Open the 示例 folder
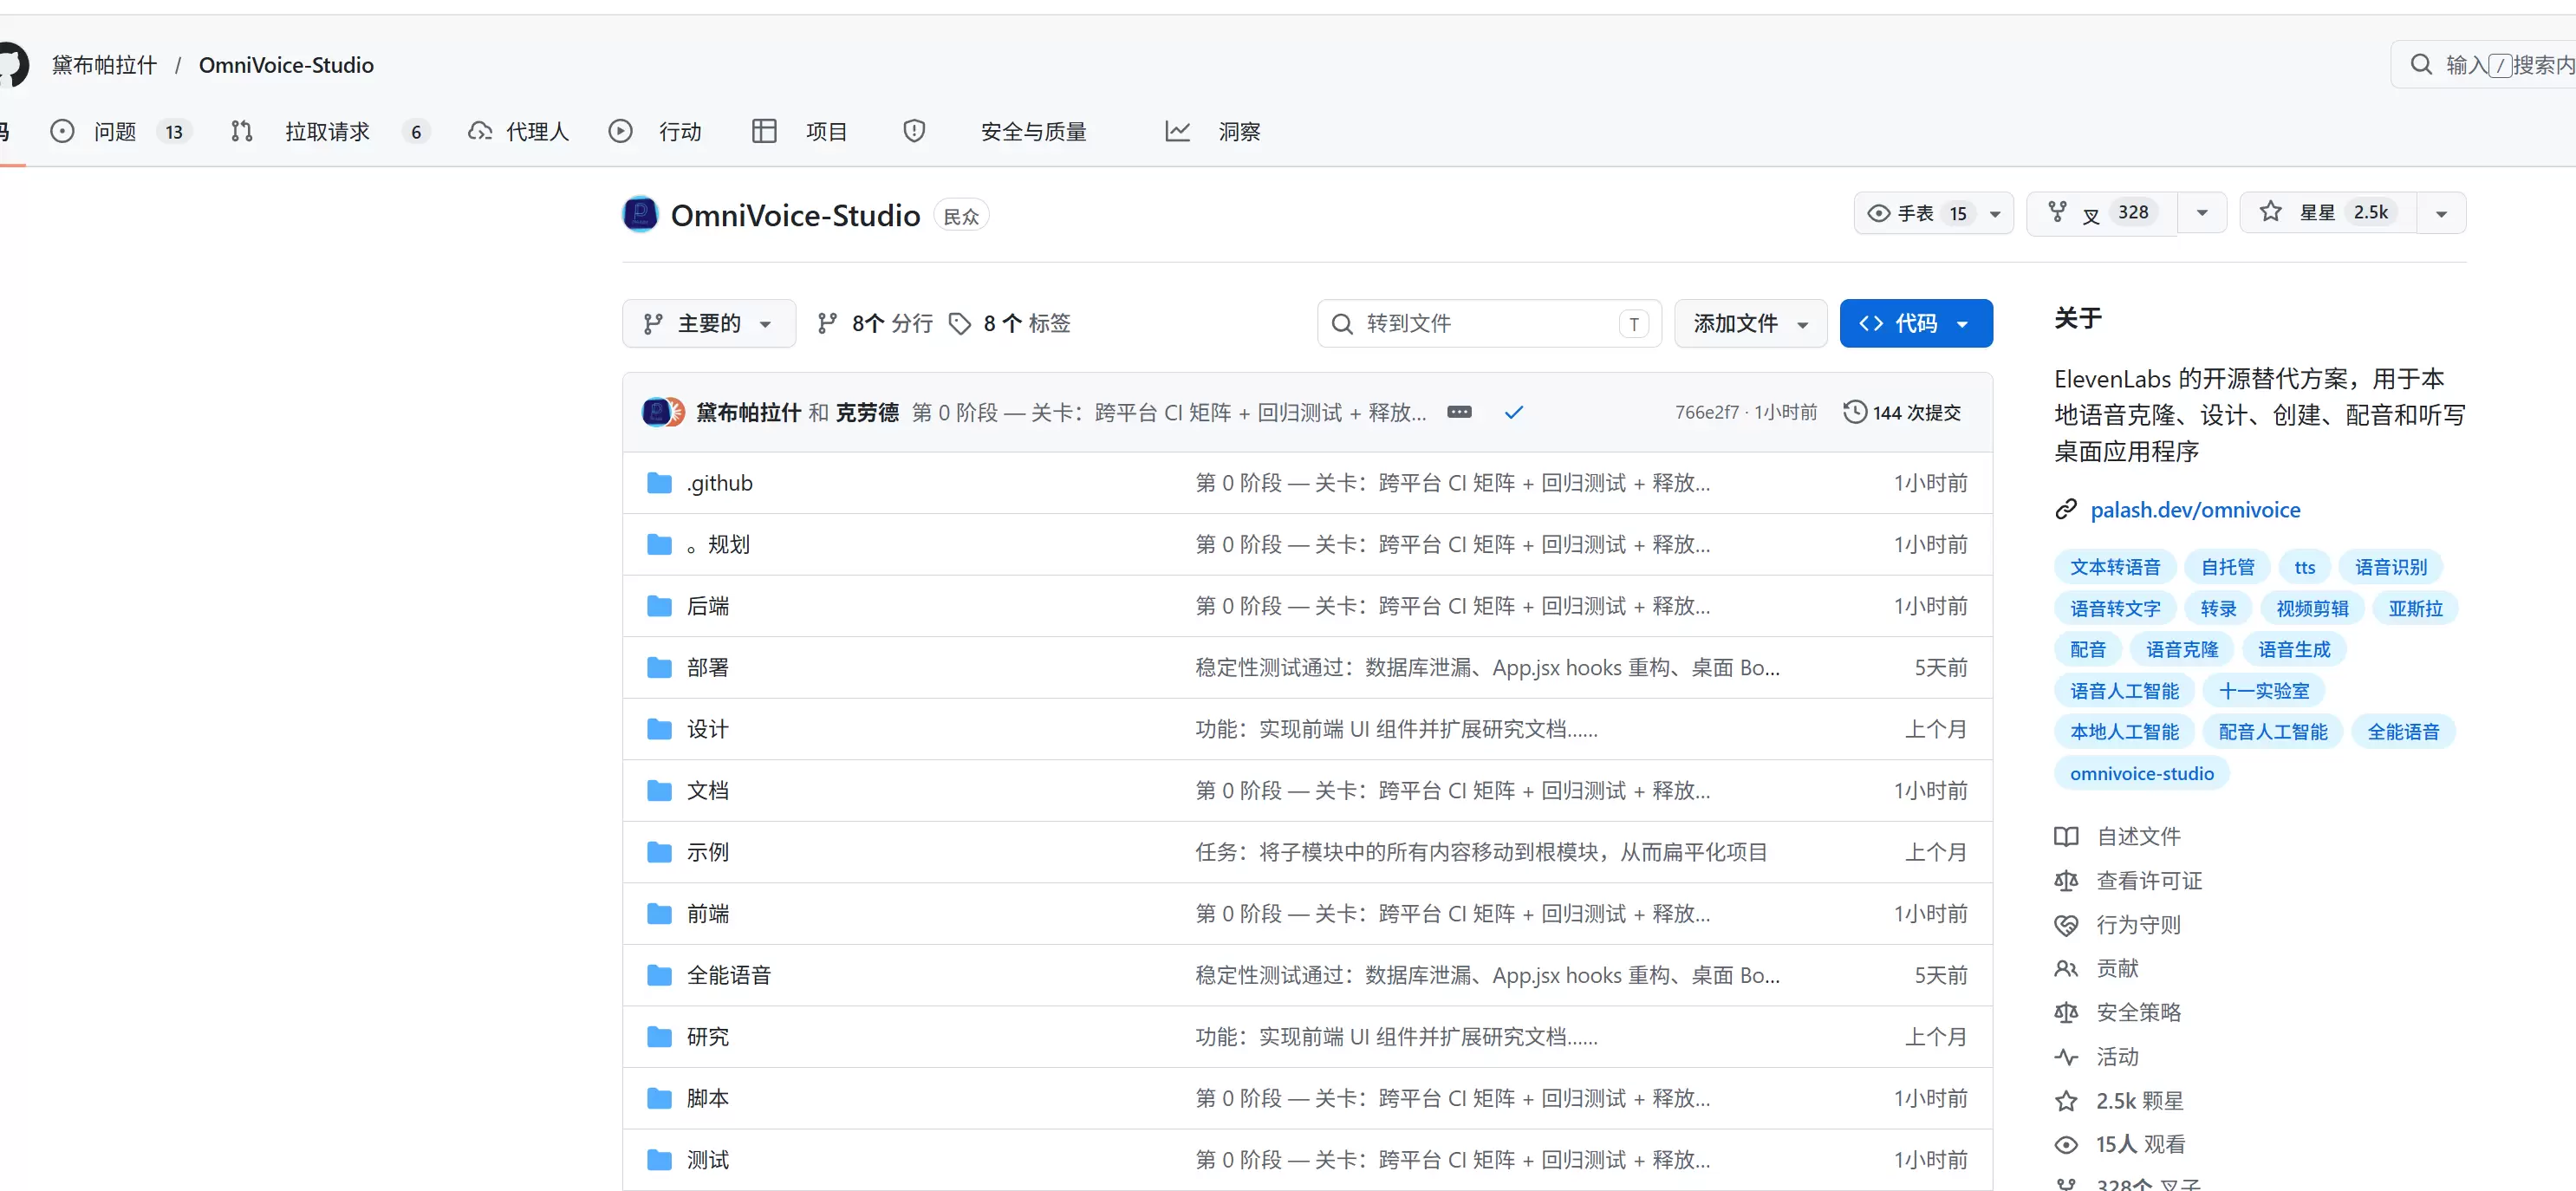 coord(707,852)
